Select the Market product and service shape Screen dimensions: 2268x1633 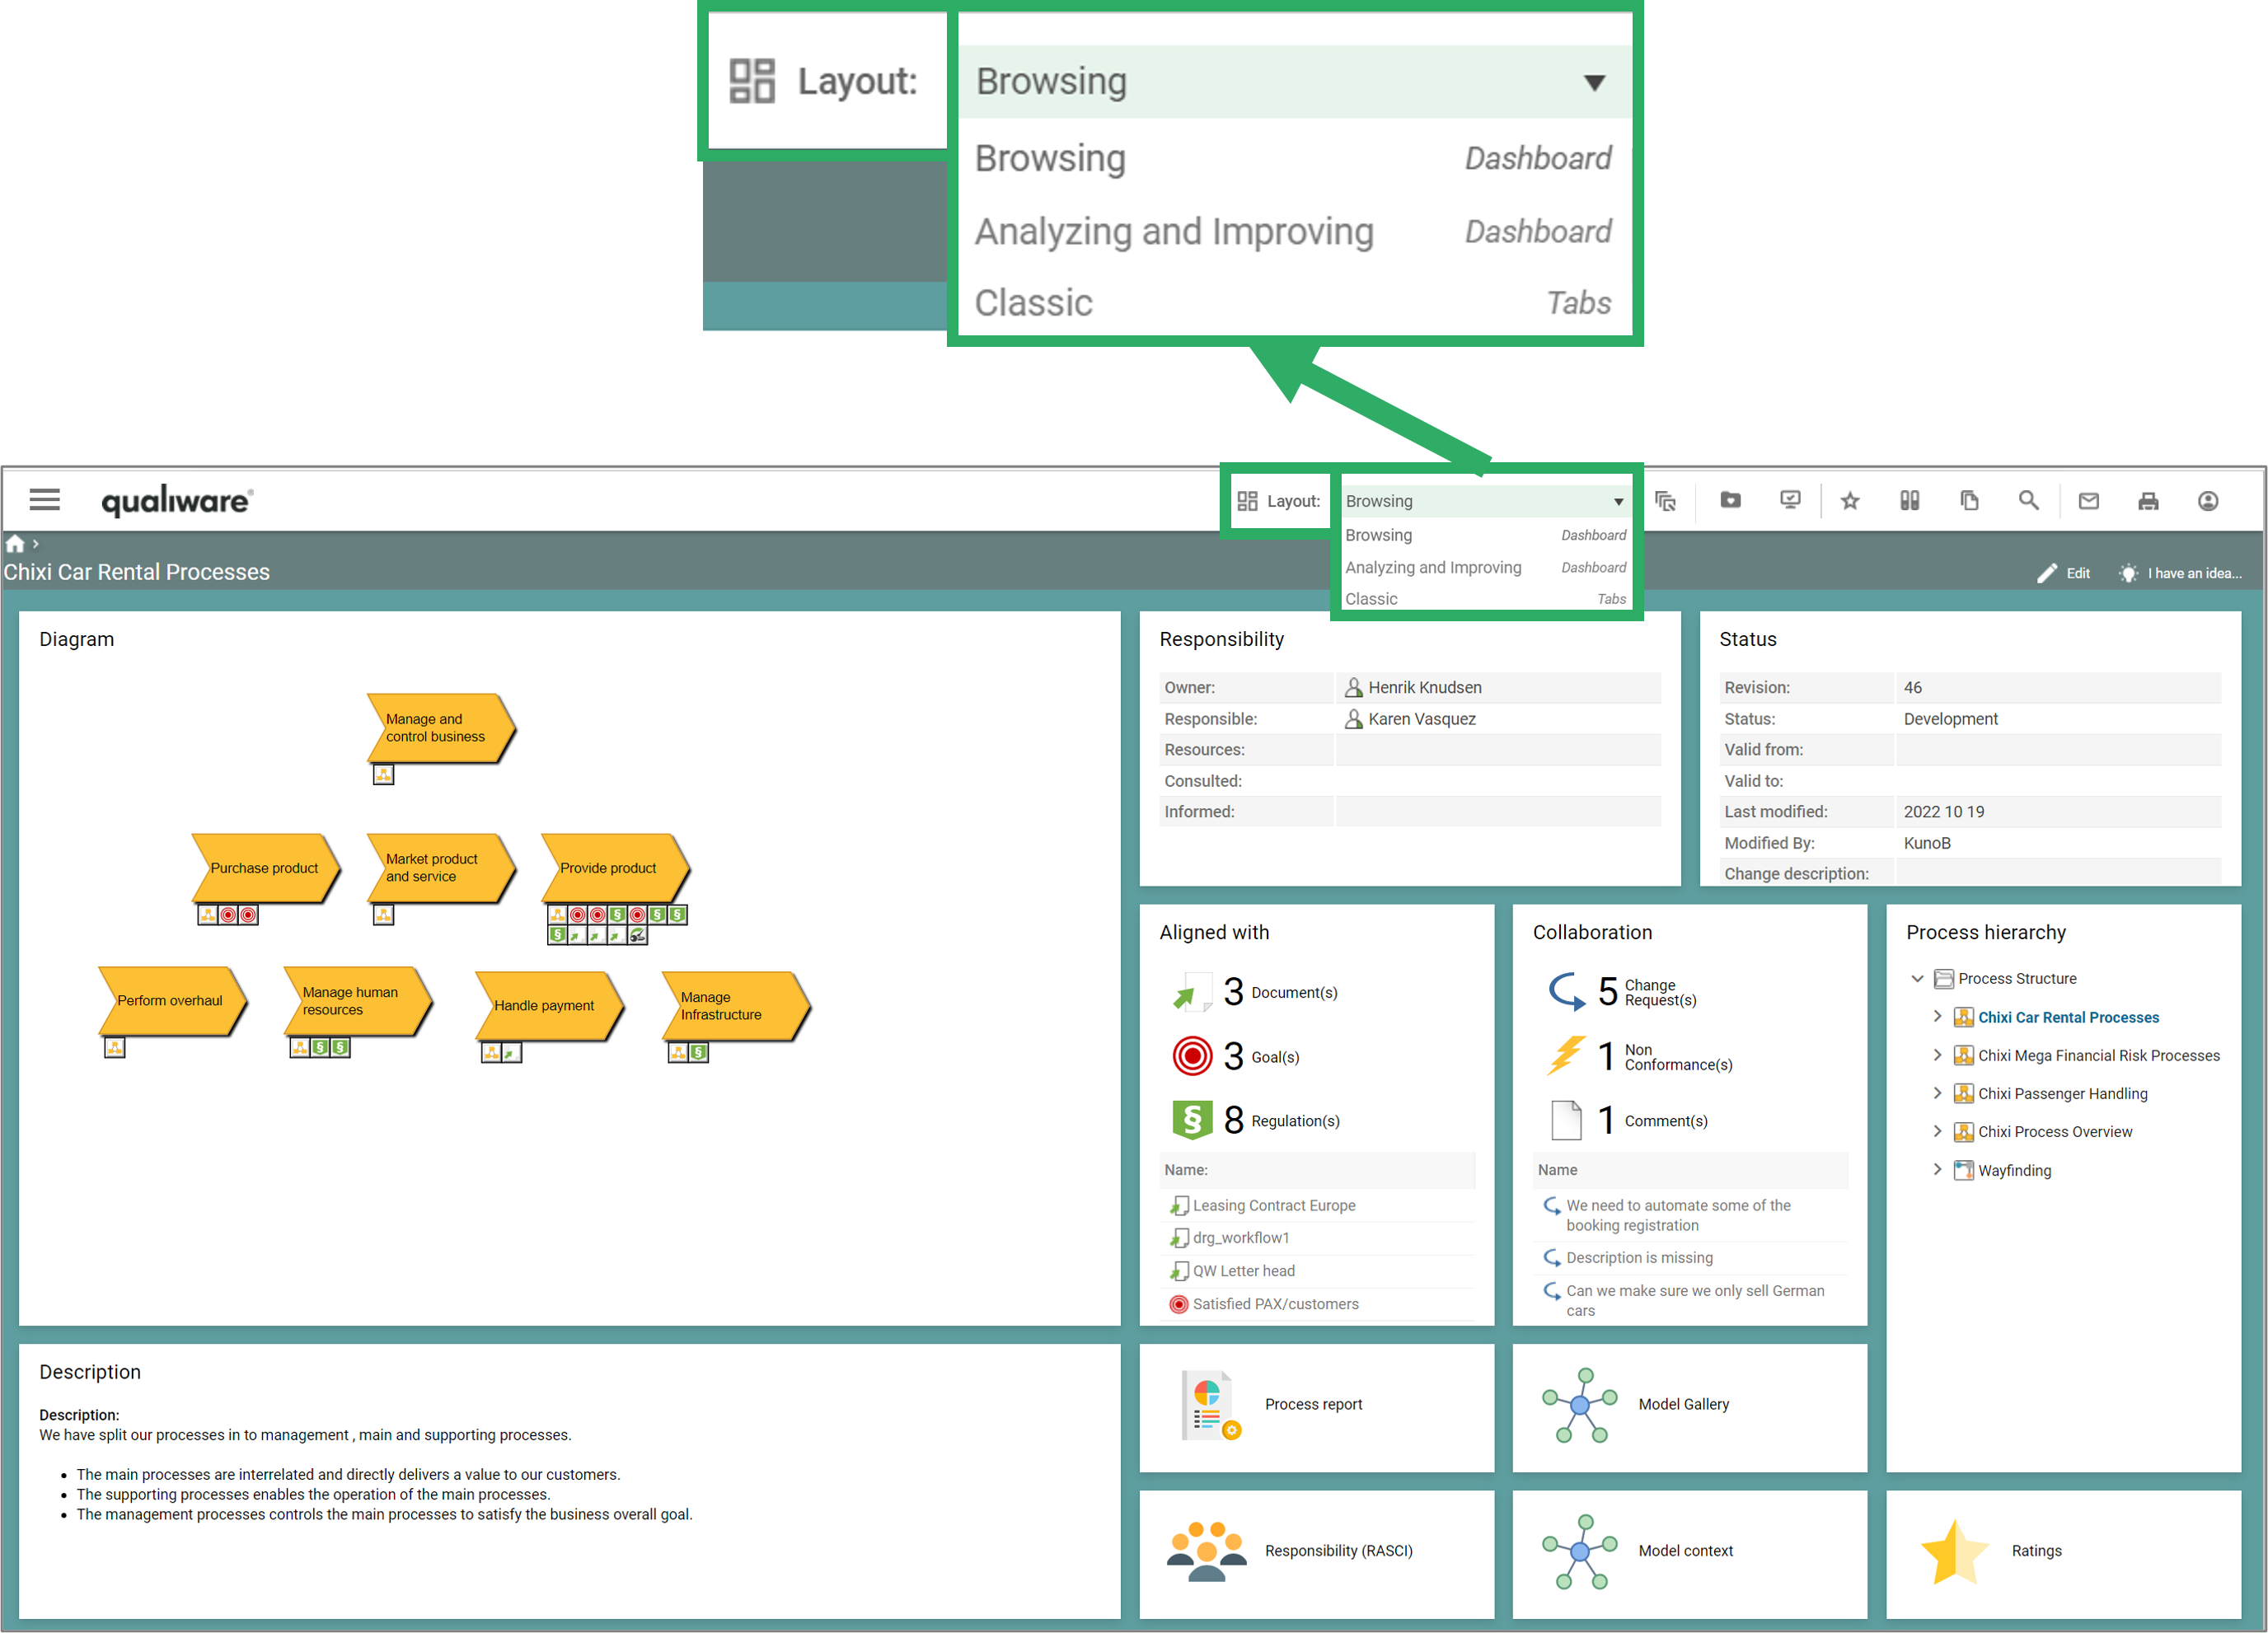[x=441, y=868]
